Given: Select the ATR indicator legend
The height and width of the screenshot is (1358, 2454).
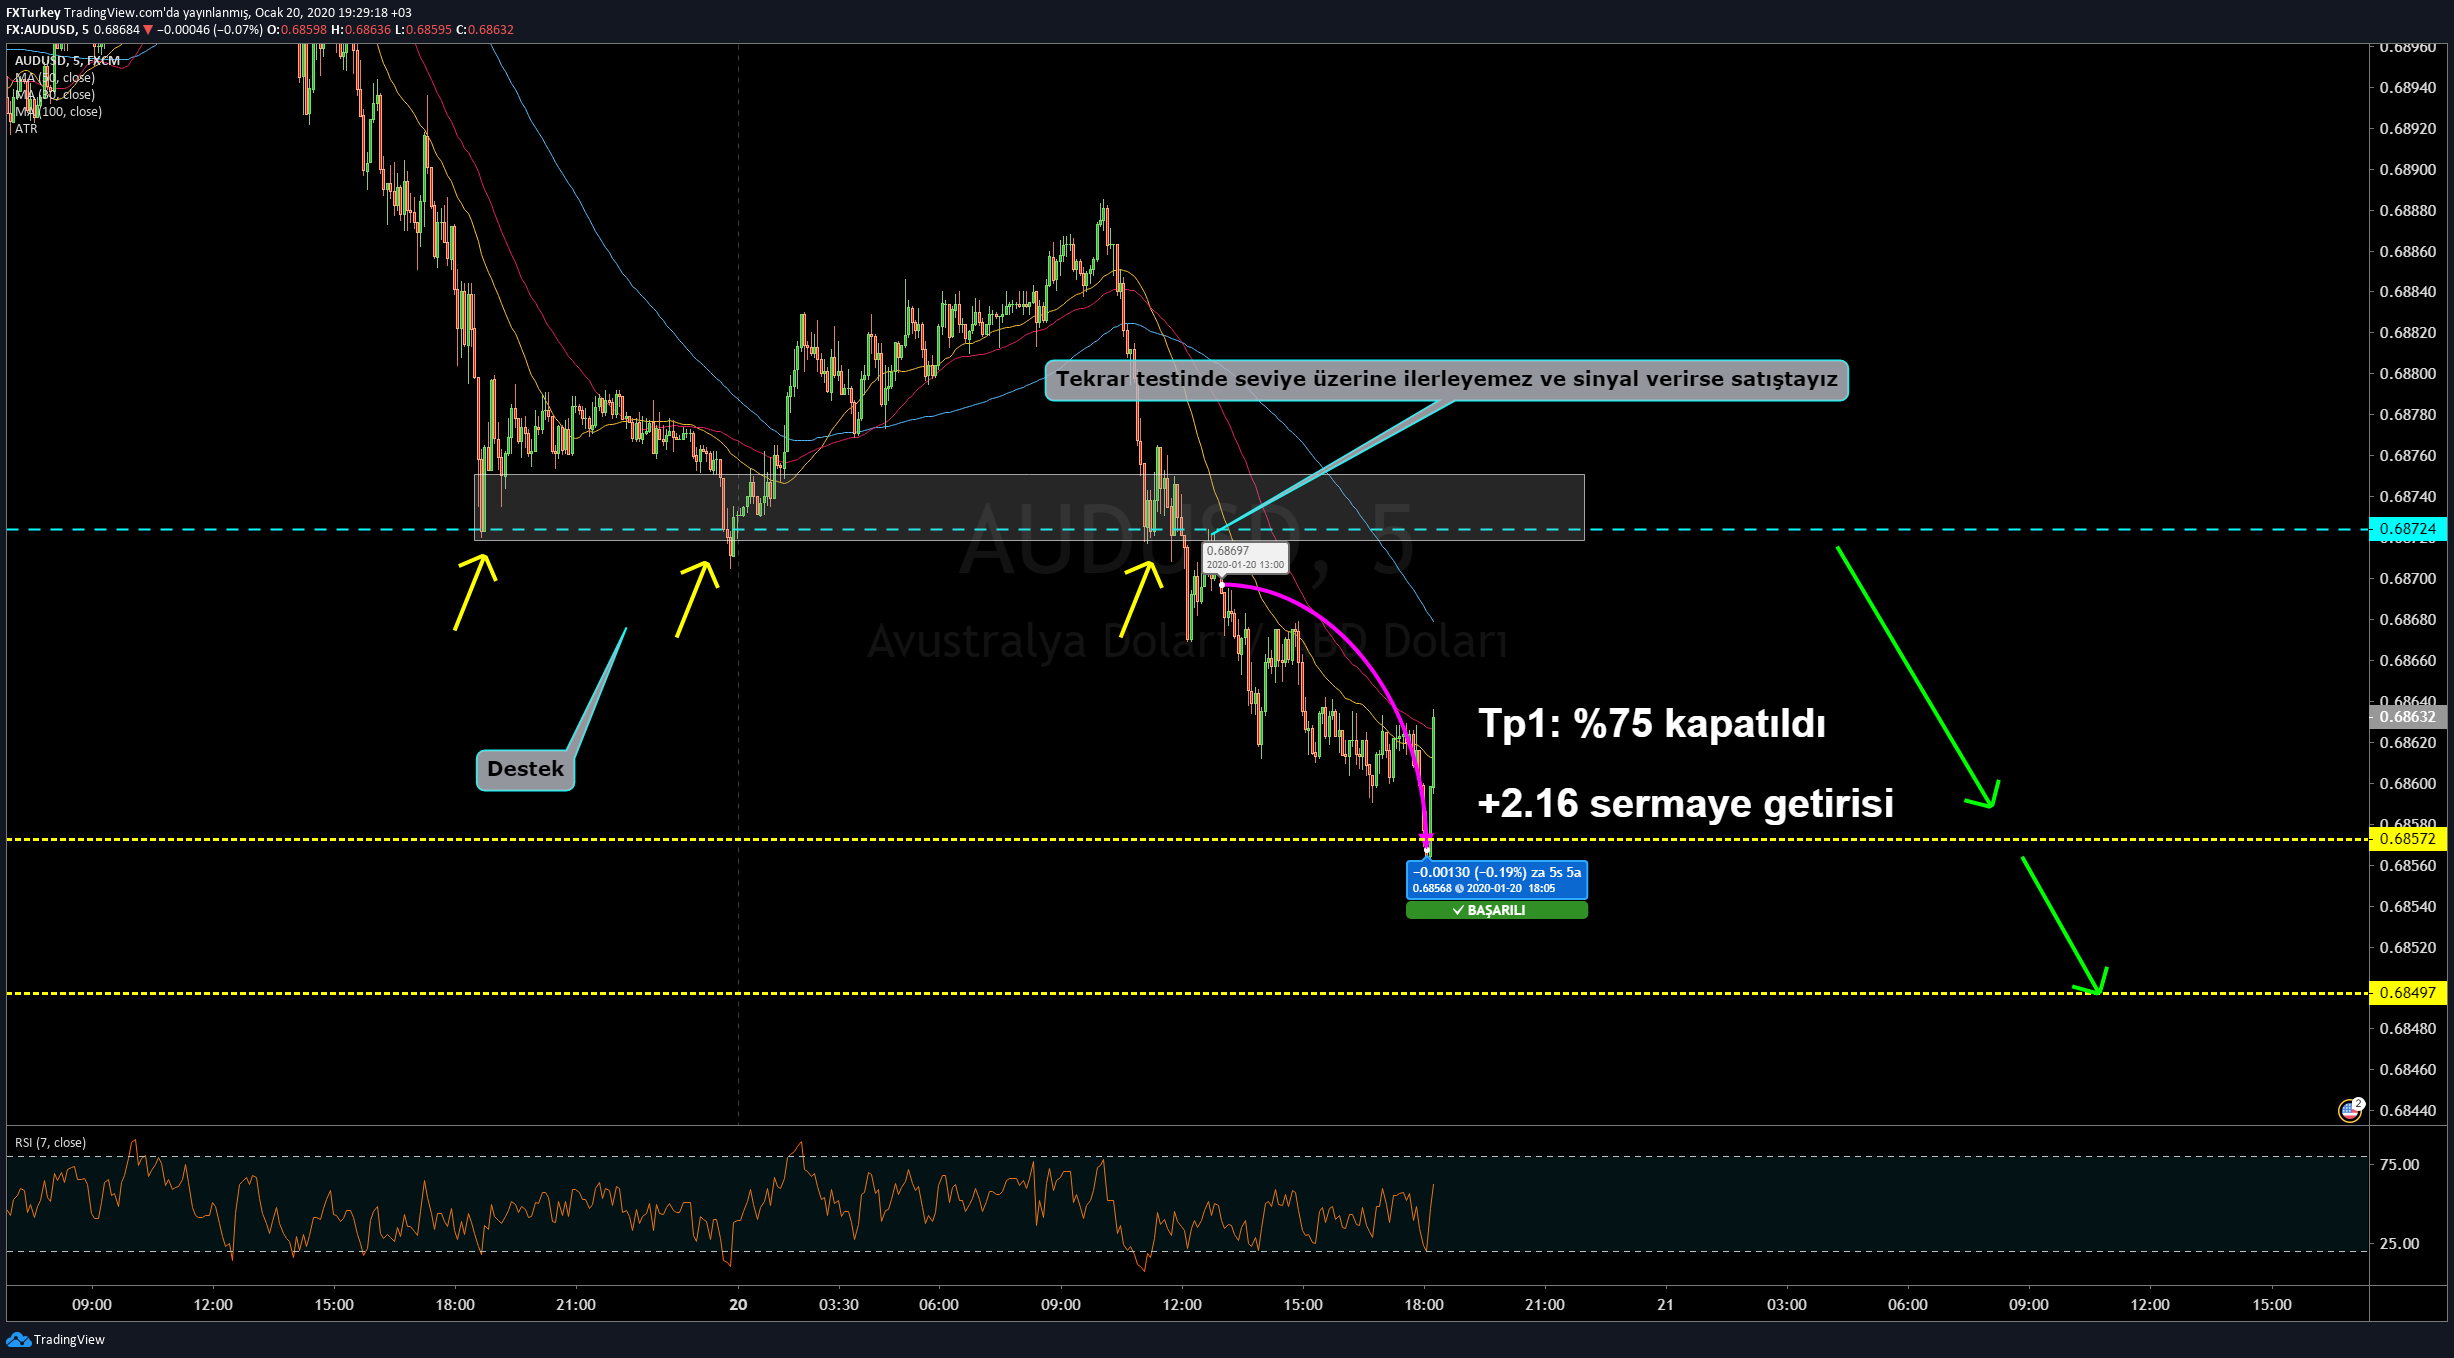Looking at the screenshot, I should pos(26,129).
